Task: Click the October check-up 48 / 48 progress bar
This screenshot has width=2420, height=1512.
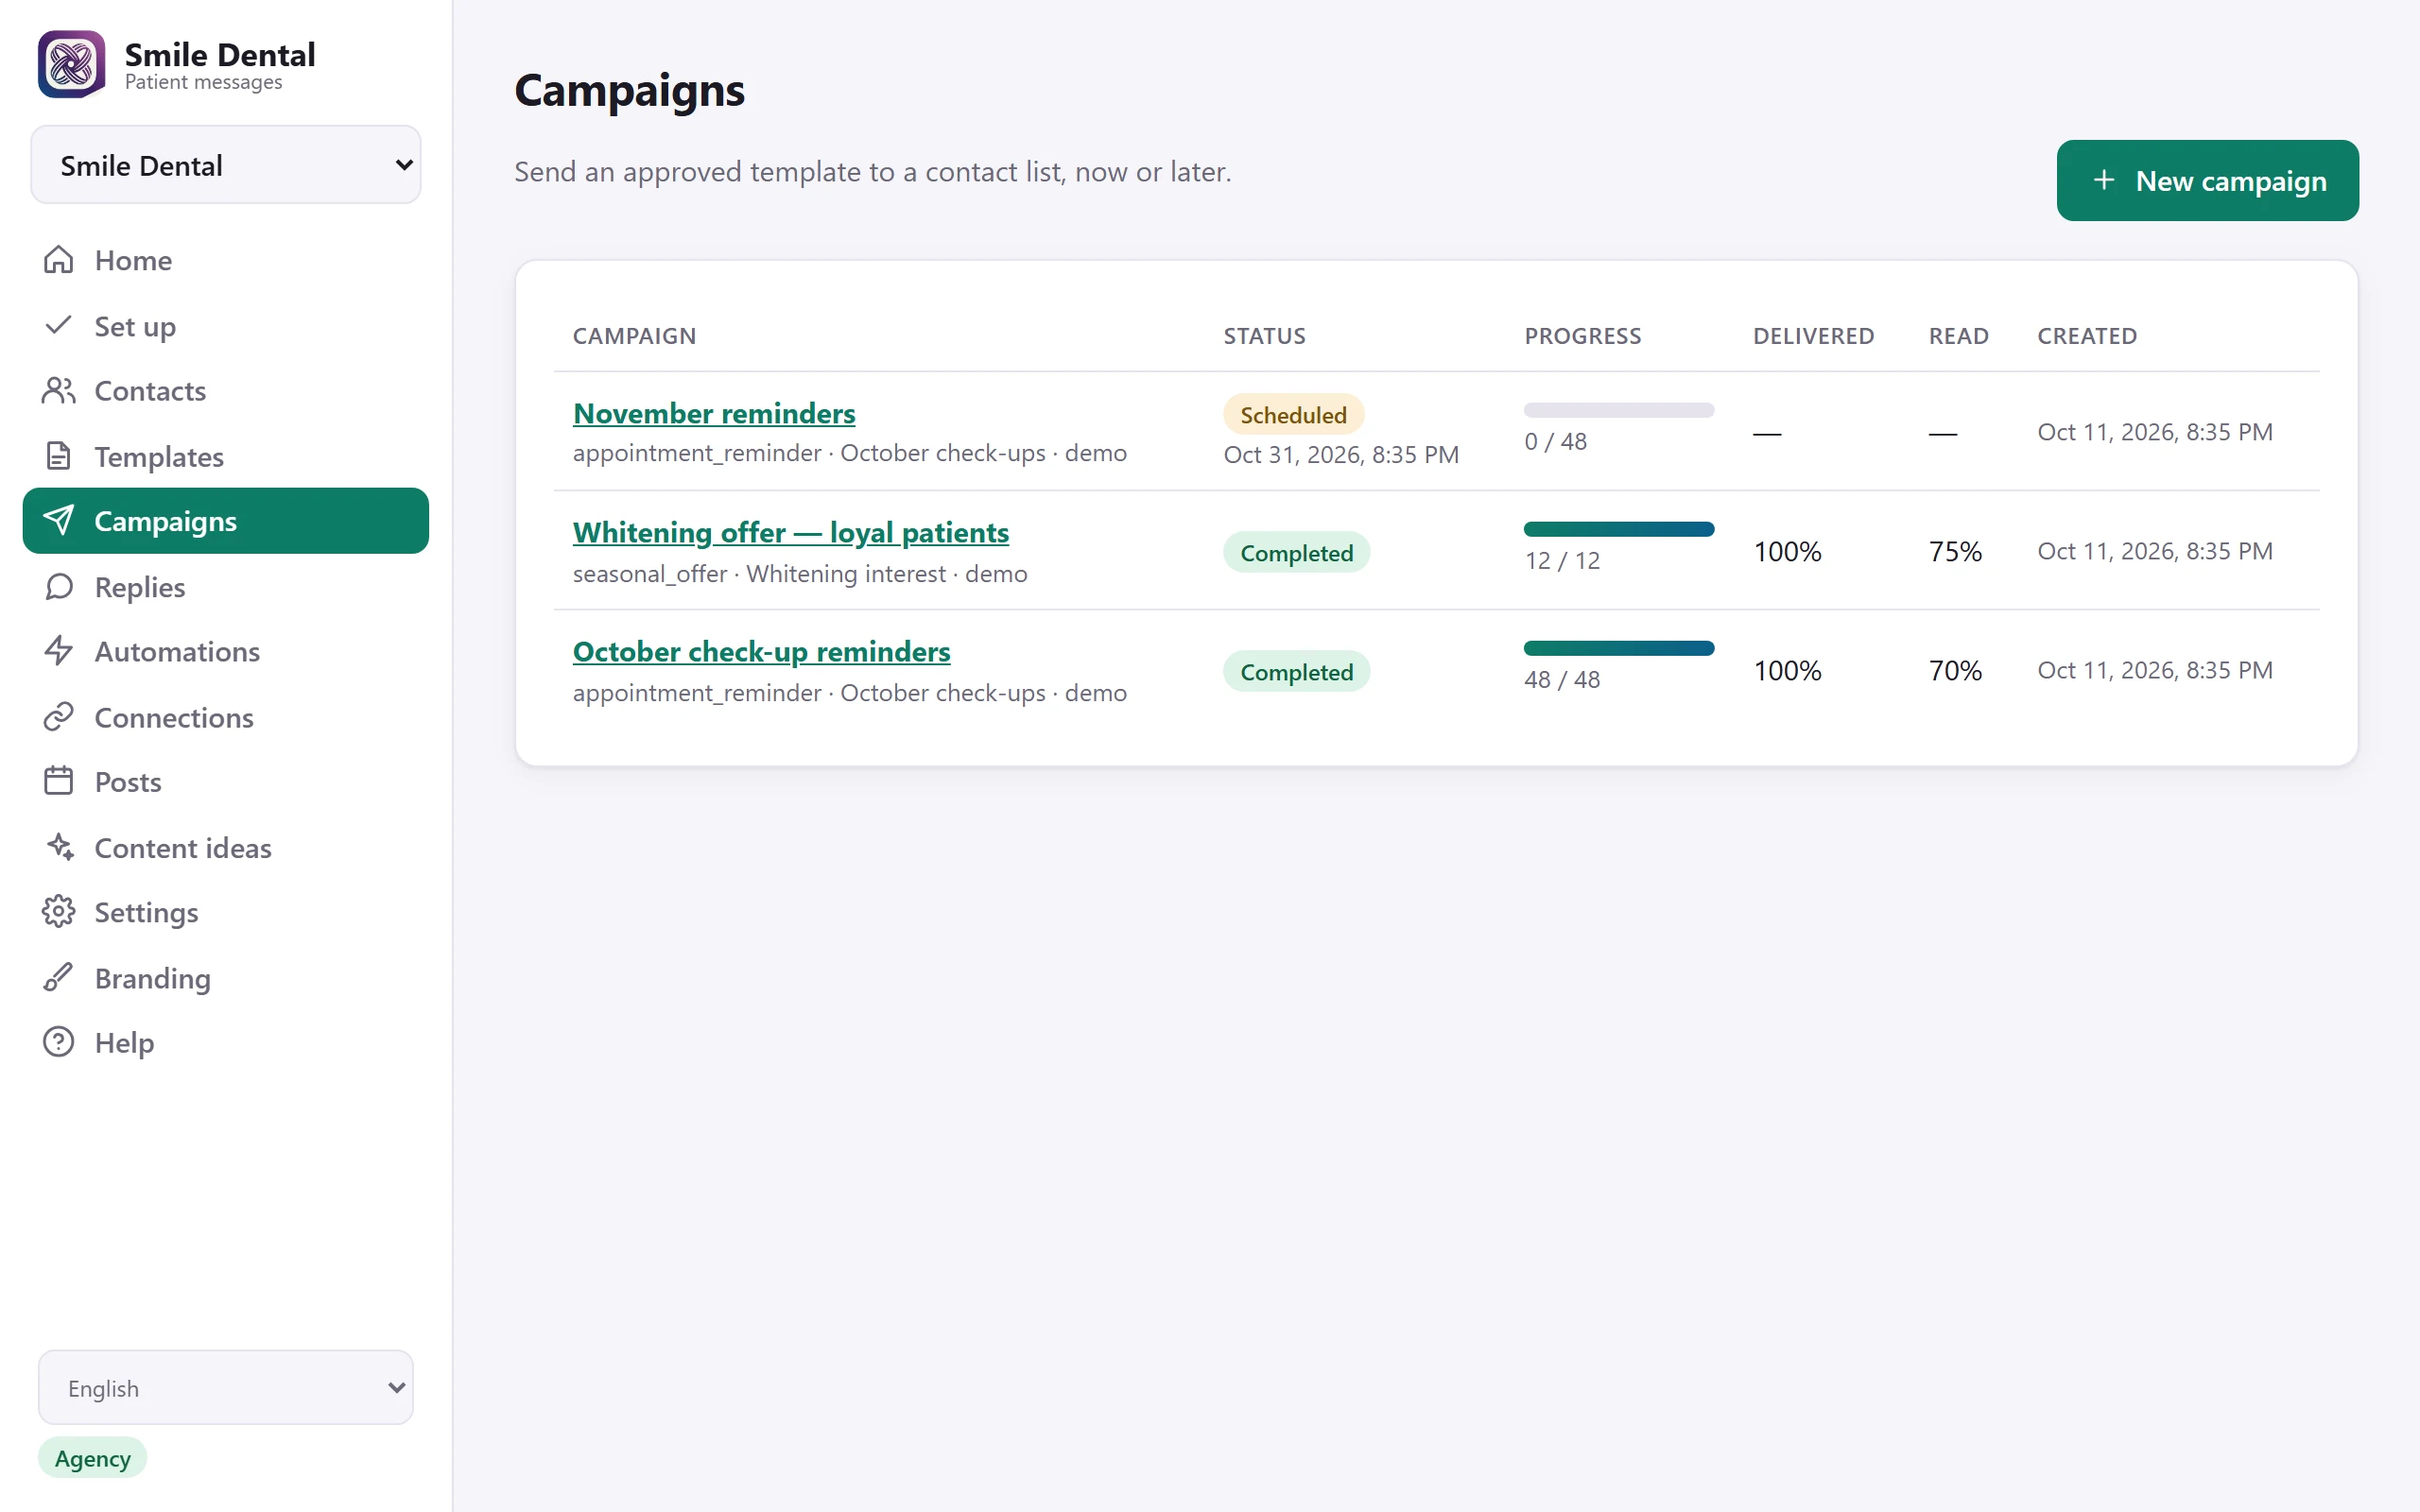Action: point(1619,648)
